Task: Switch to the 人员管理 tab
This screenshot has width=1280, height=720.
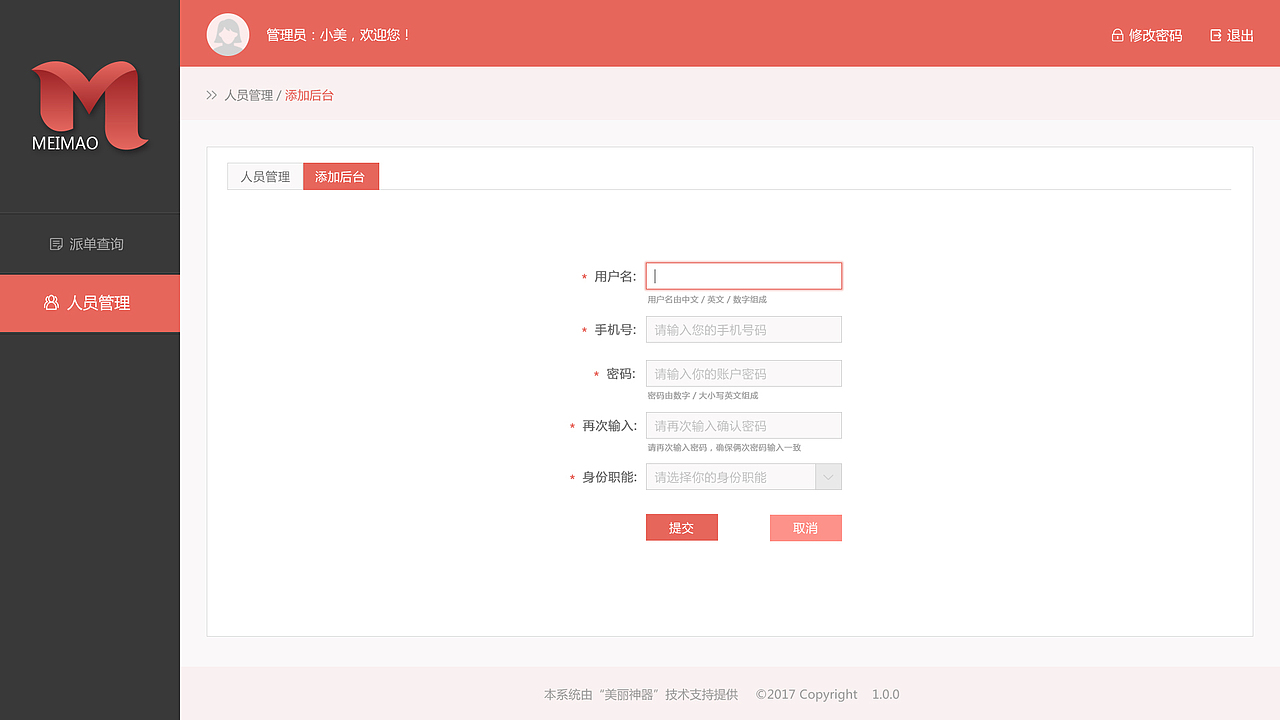Action: point(265,176)
